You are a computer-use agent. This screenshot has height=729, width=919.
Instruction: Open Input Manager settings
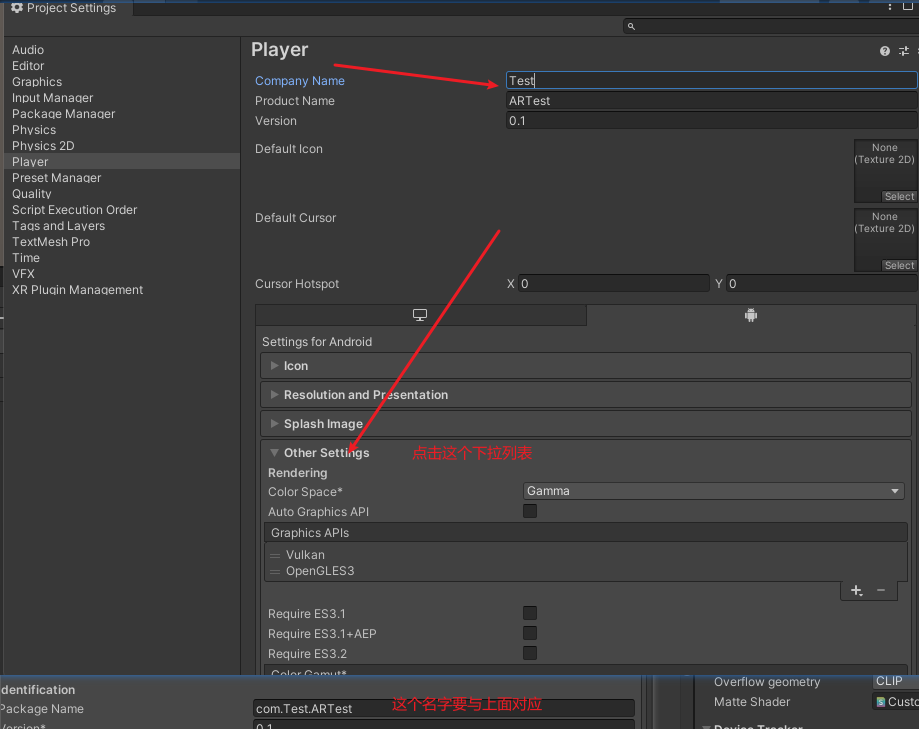52,98
